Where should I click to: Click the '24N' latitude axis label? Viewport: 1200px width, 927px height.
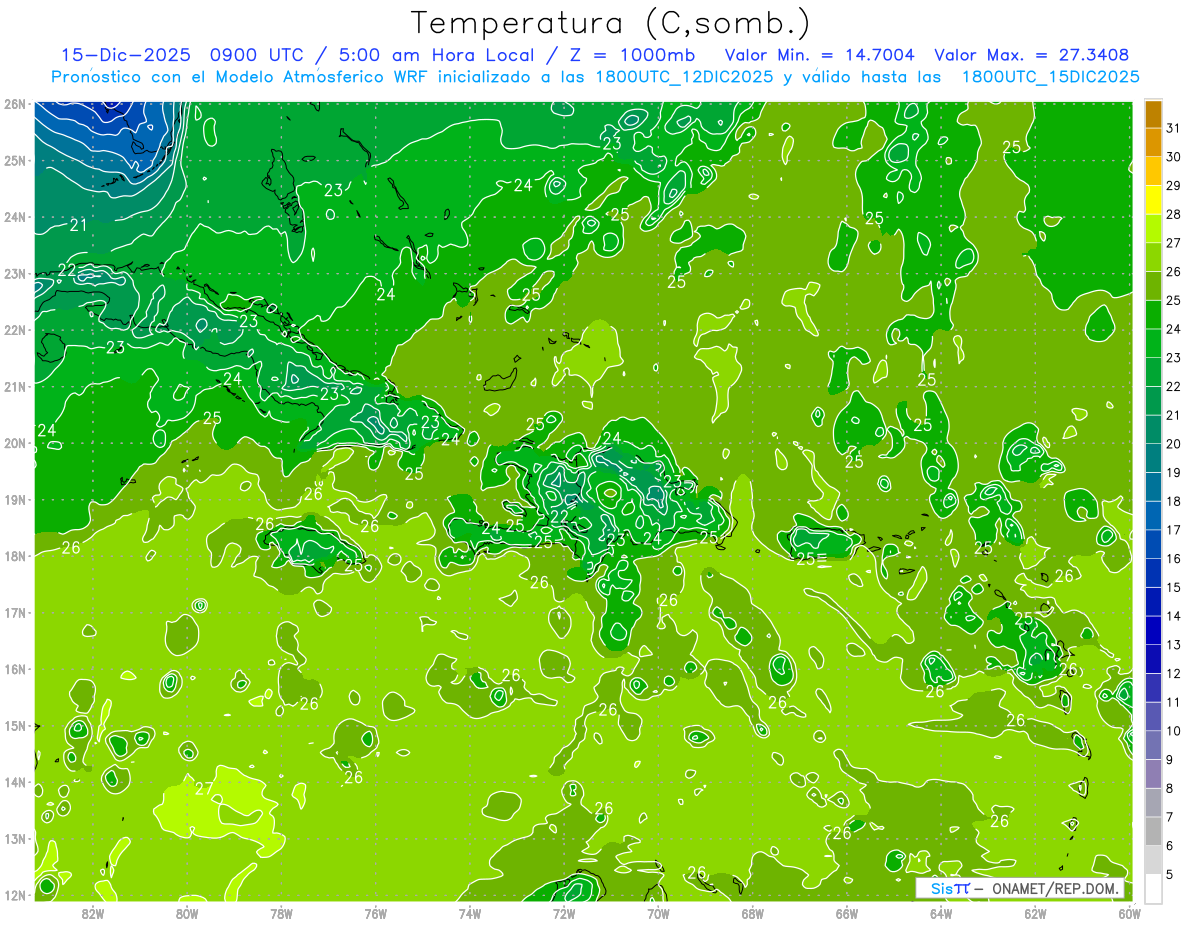tap(14, 217)
